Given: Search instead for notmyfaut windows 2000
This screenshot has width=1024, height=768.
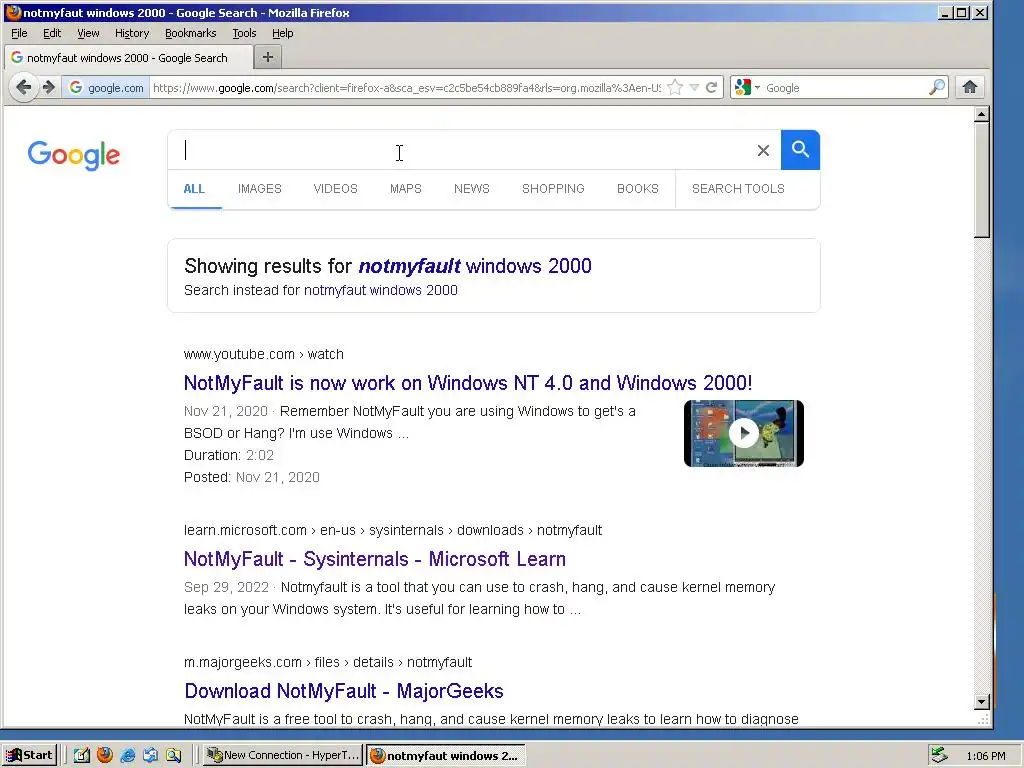Looking at the screenshot, I should pos(380,290).
